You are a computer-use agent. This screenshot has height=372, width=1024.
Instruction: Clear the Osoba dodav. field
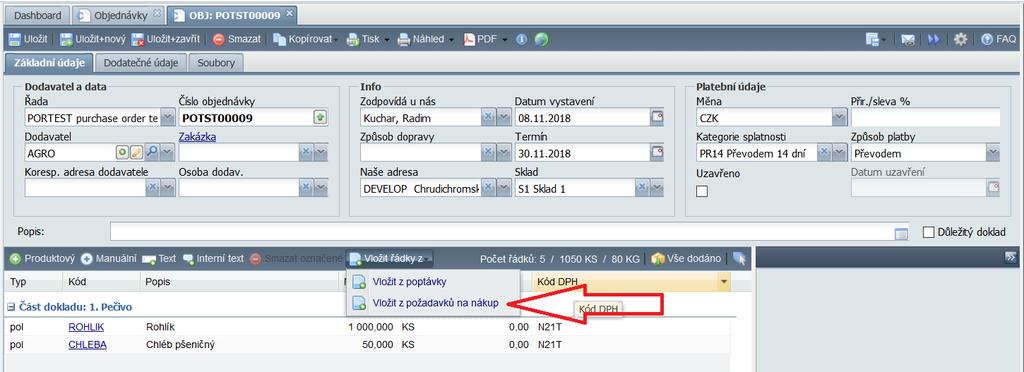[306, 188]
